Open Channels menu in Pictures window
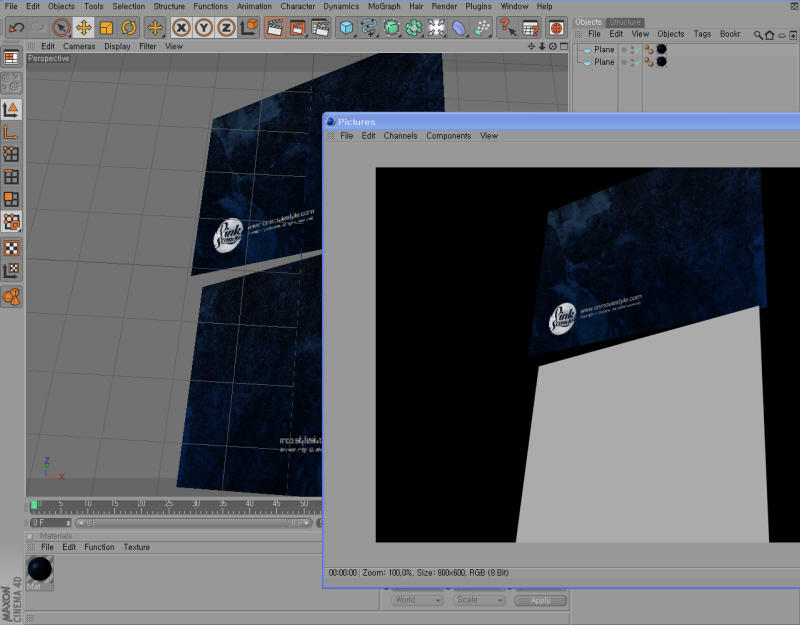This screenshot has height=625, width=800. click(400, 136)
